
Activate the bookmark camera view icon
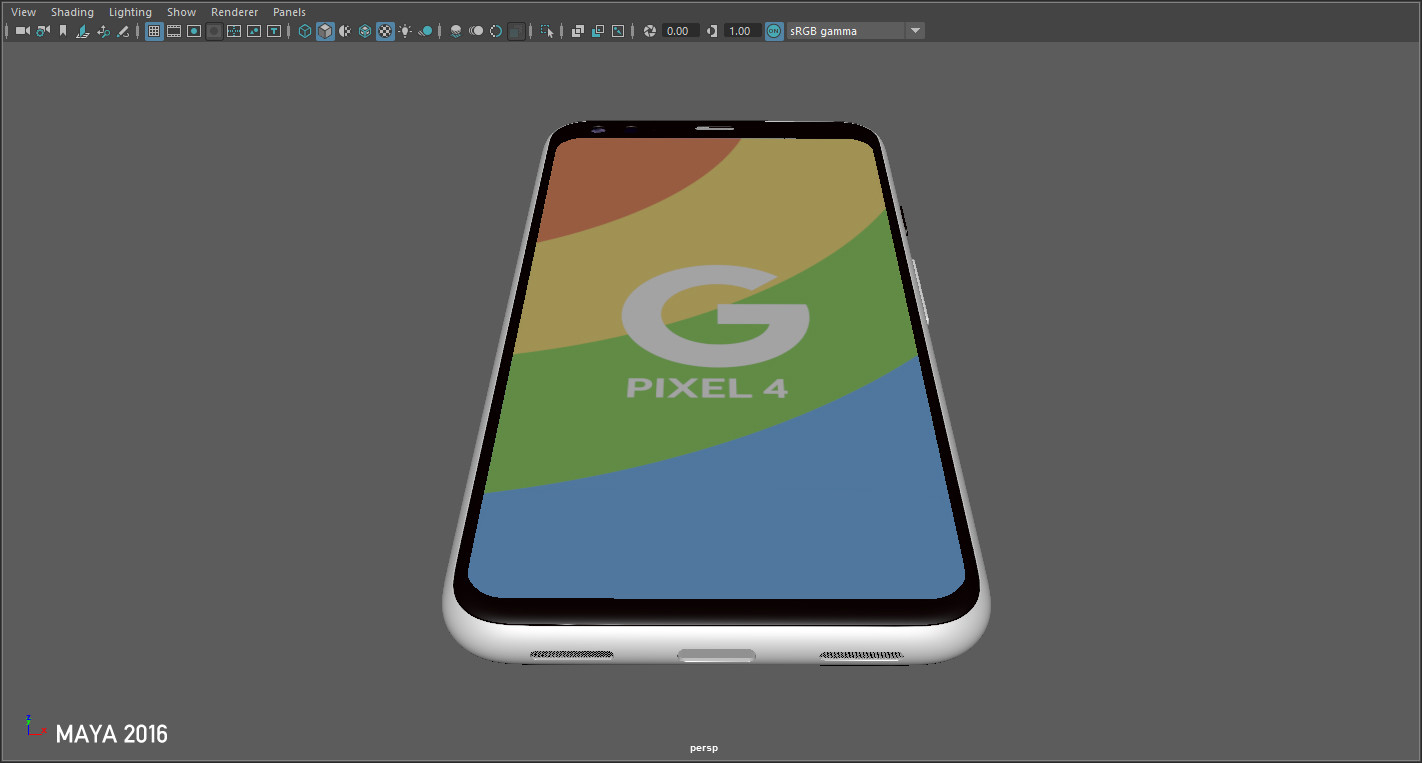[62, 31]
